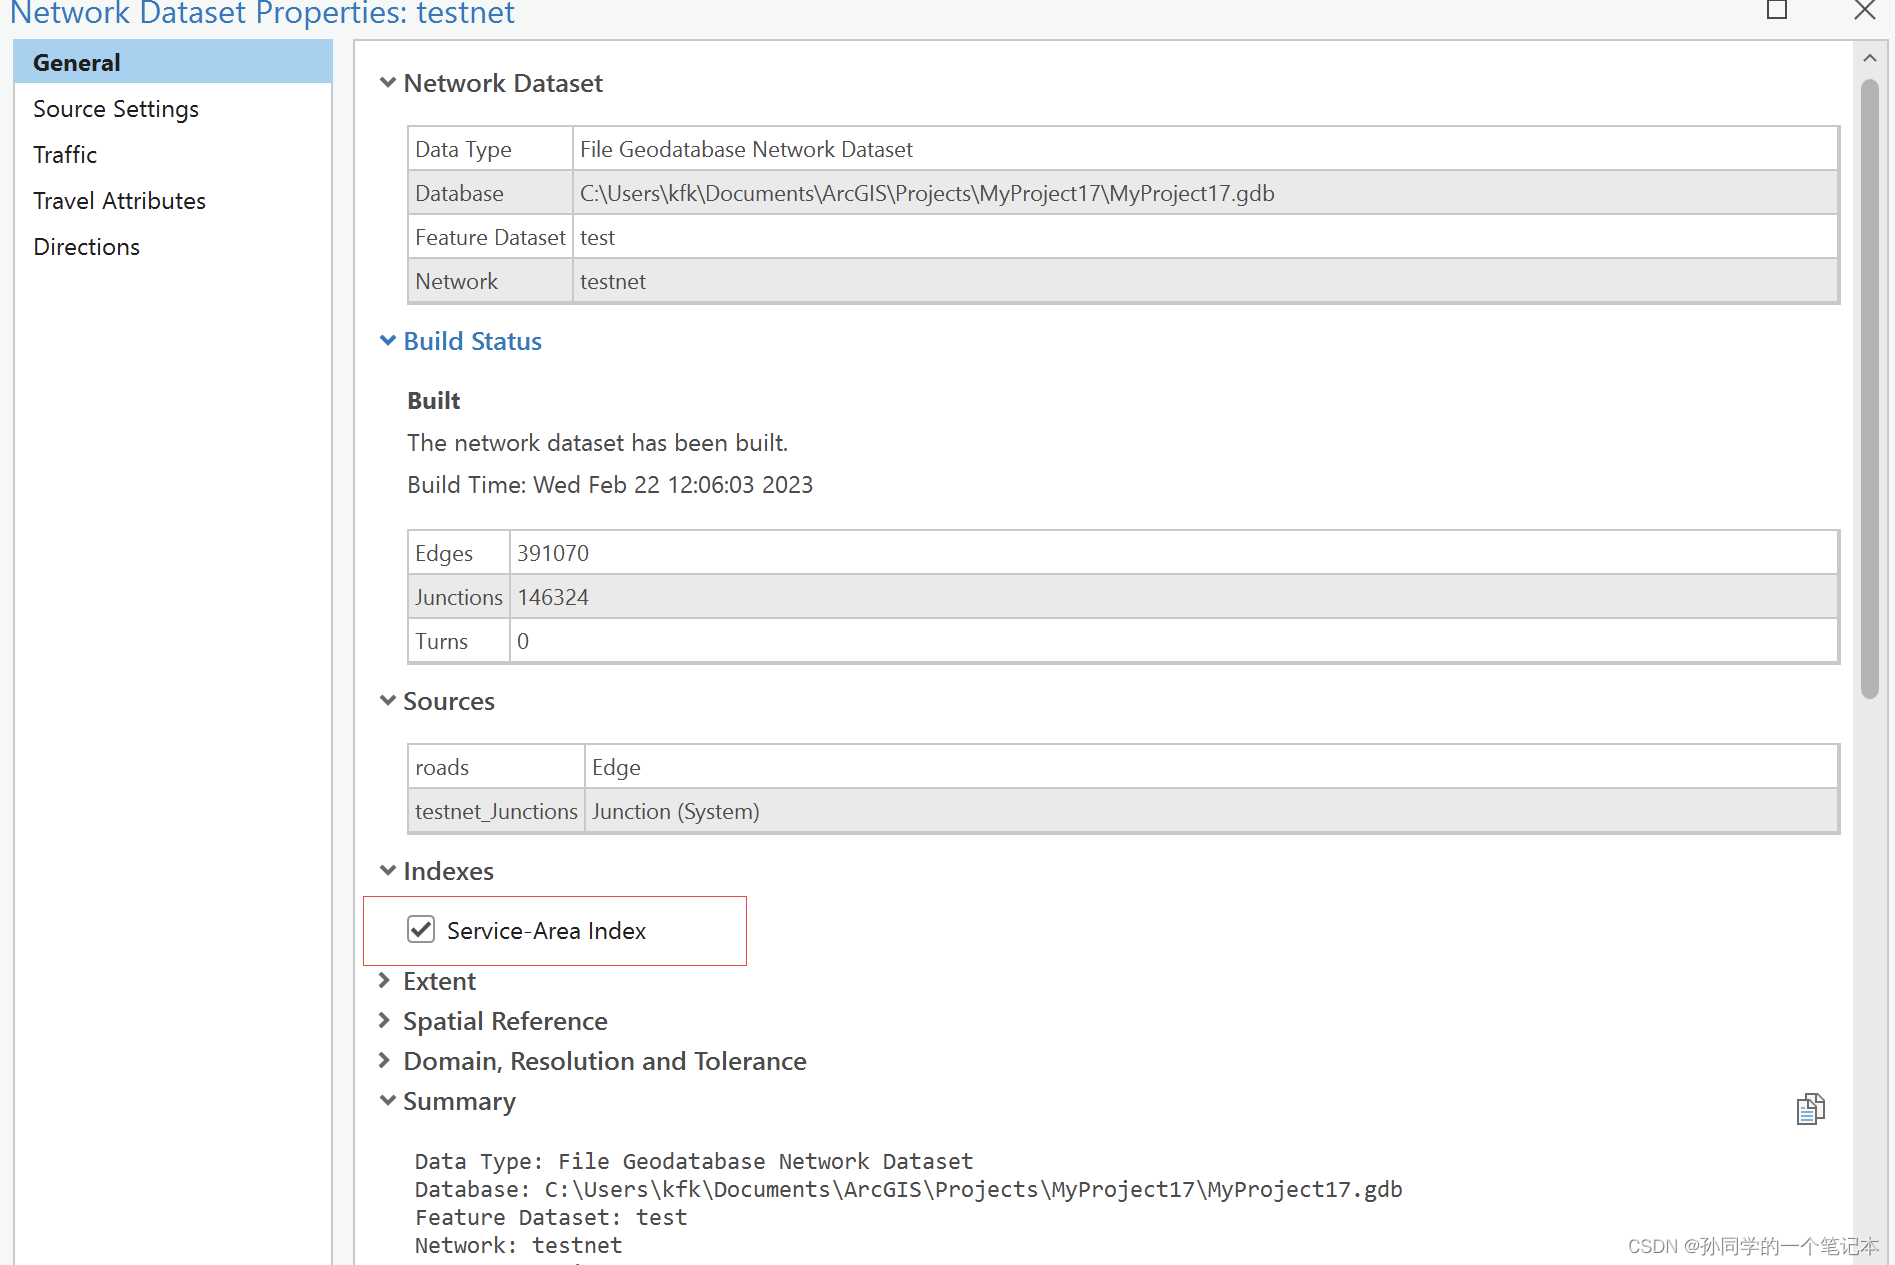The image size is (1895, 1265).
Task: Click the Summary 'Database:' line
Action: pos(908,1189)
